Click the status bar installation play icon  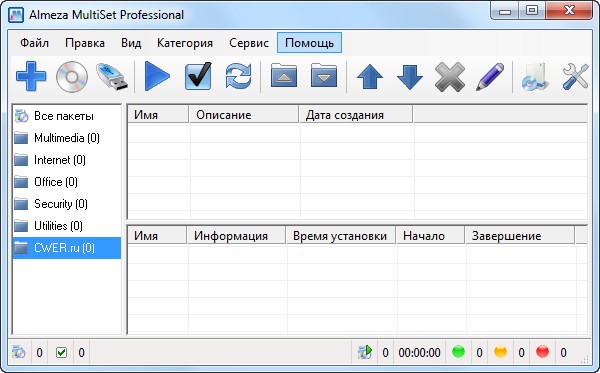365,352
